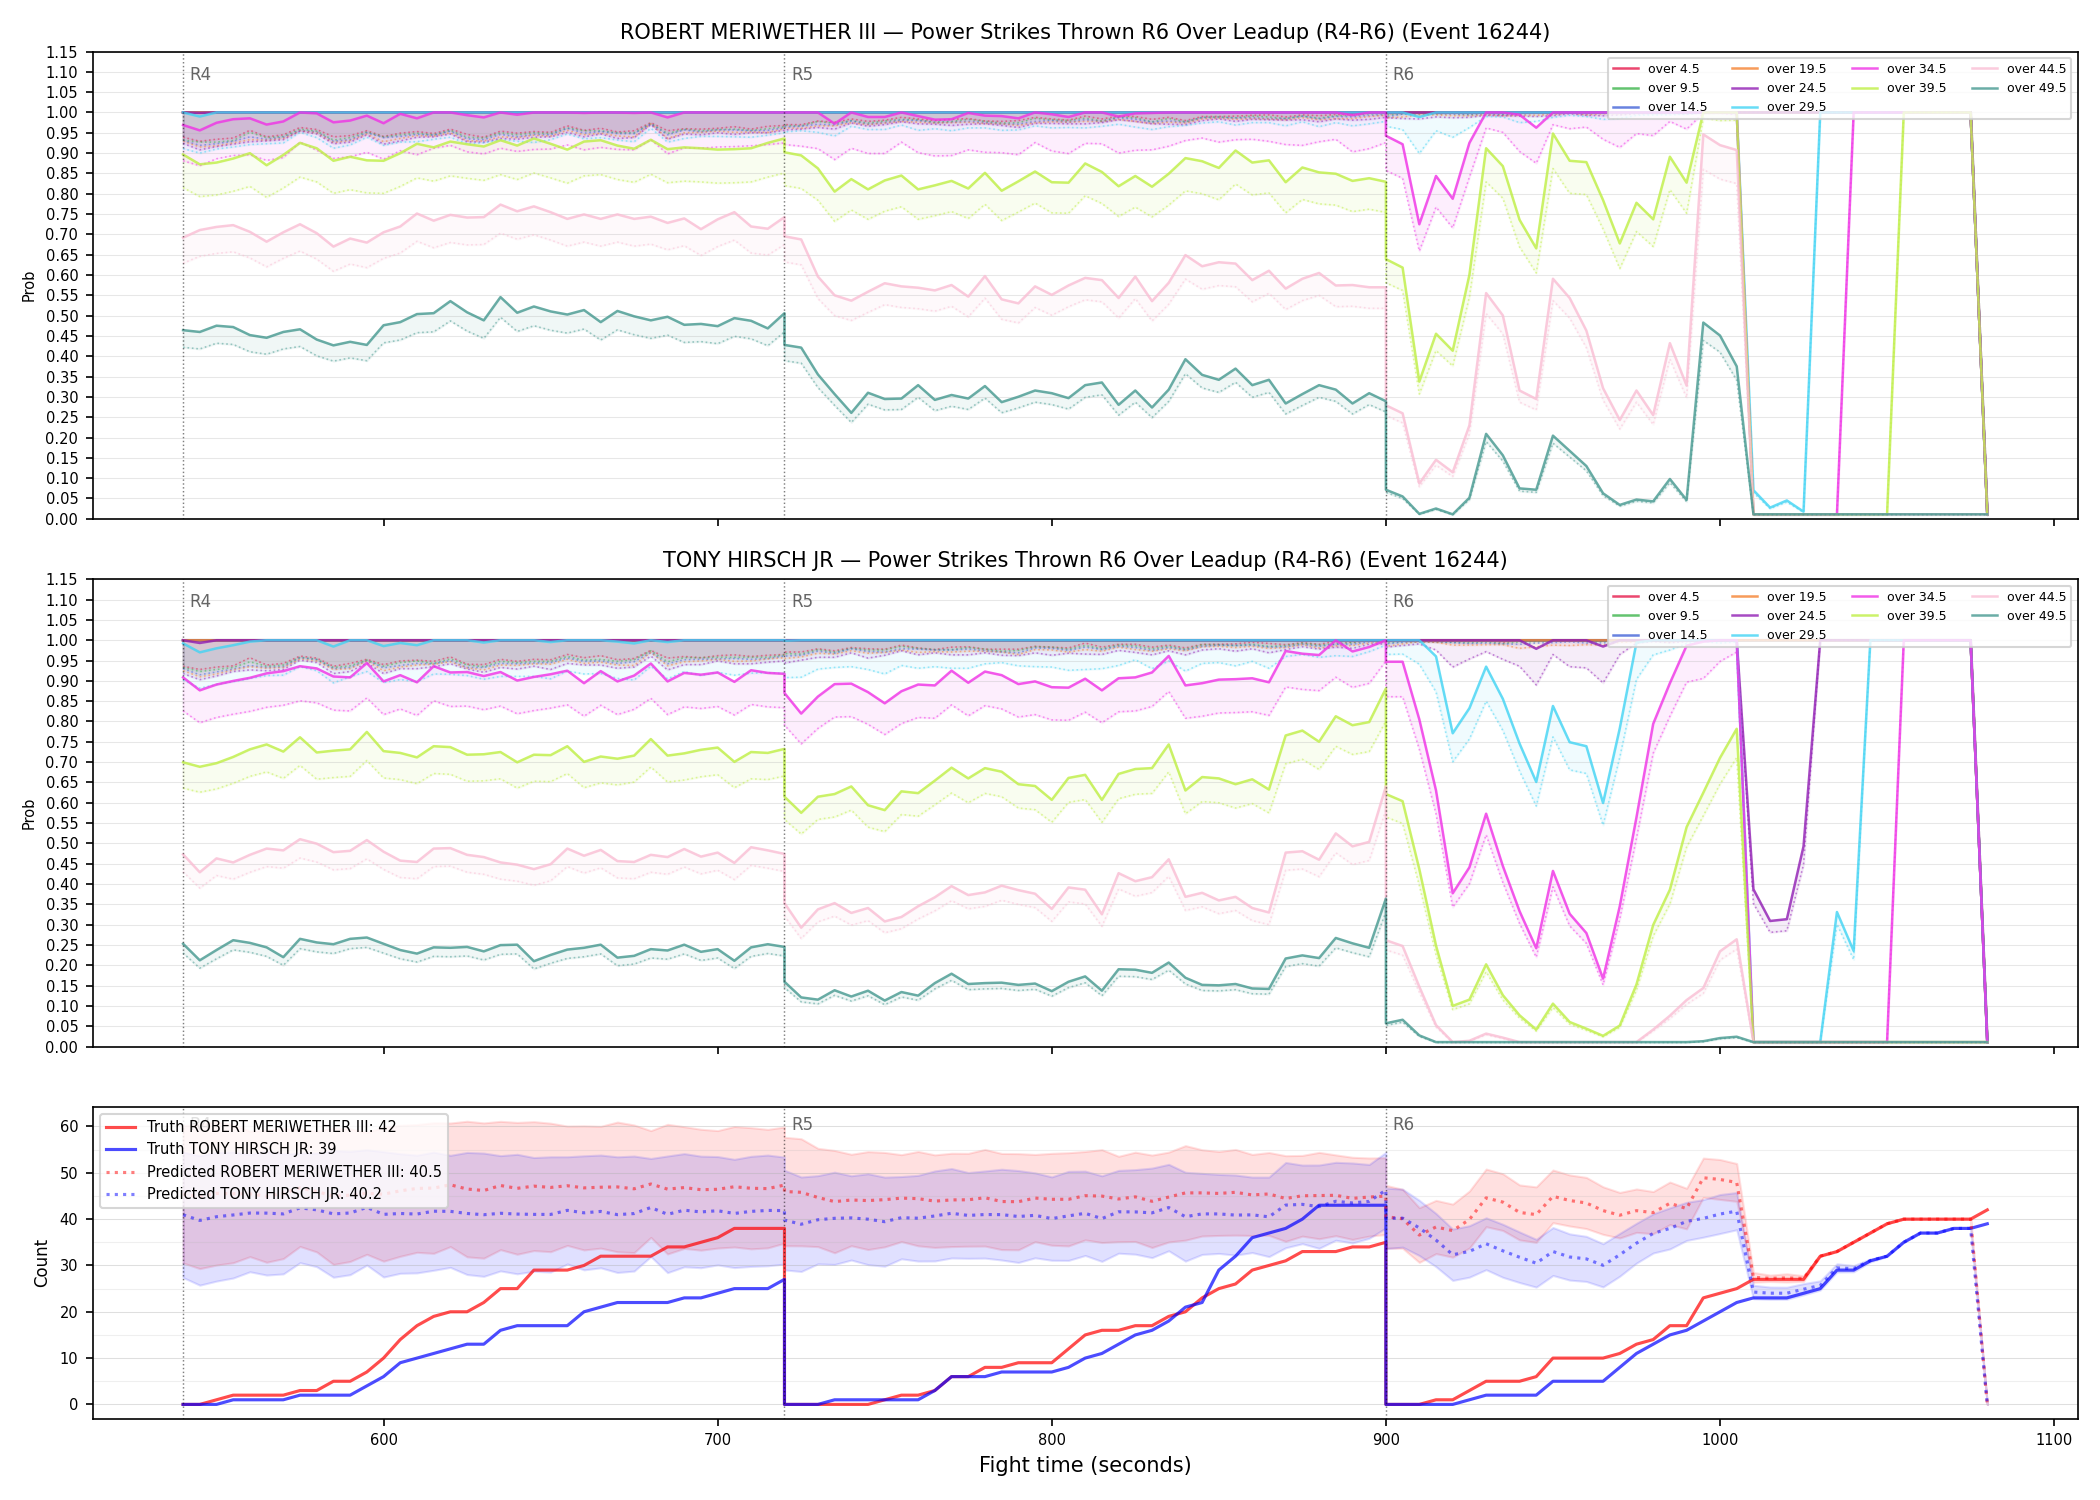The height and width of the screenshot is (1500, 2100).
Task: Select 'over 24.5' in Meriwether chart legend
Action: point(1778,88)
